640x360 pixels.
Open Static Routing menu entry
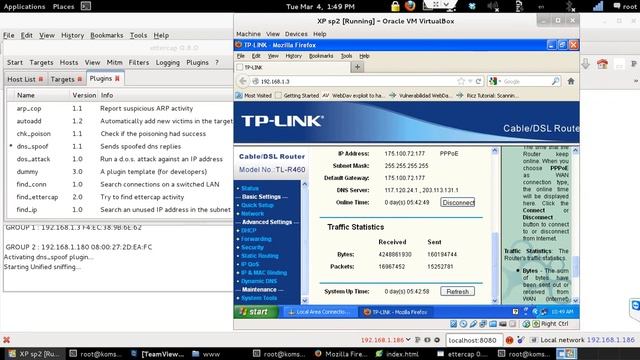coord(260,256)
